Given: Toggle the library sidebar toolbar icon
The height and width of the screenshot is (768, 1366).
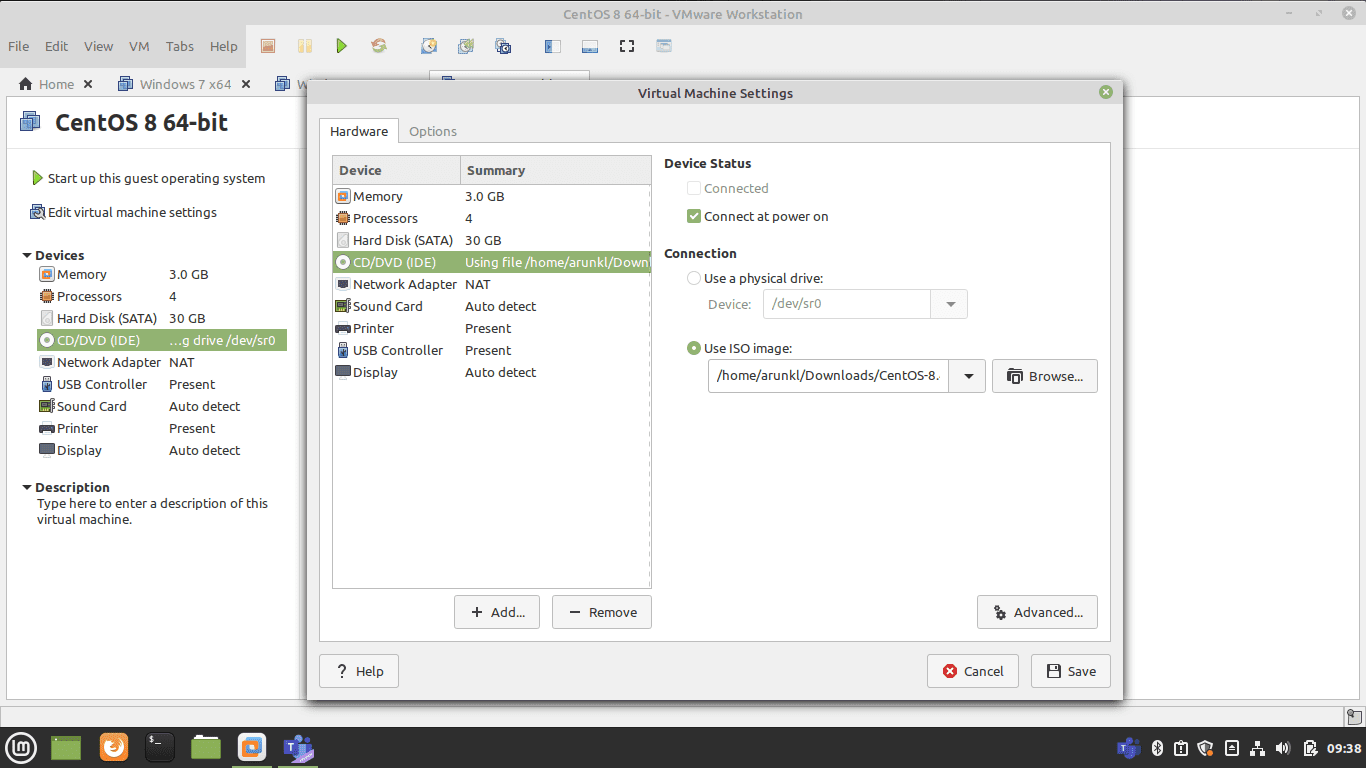Looking at the screenshot, I should [x=552, y=46].
